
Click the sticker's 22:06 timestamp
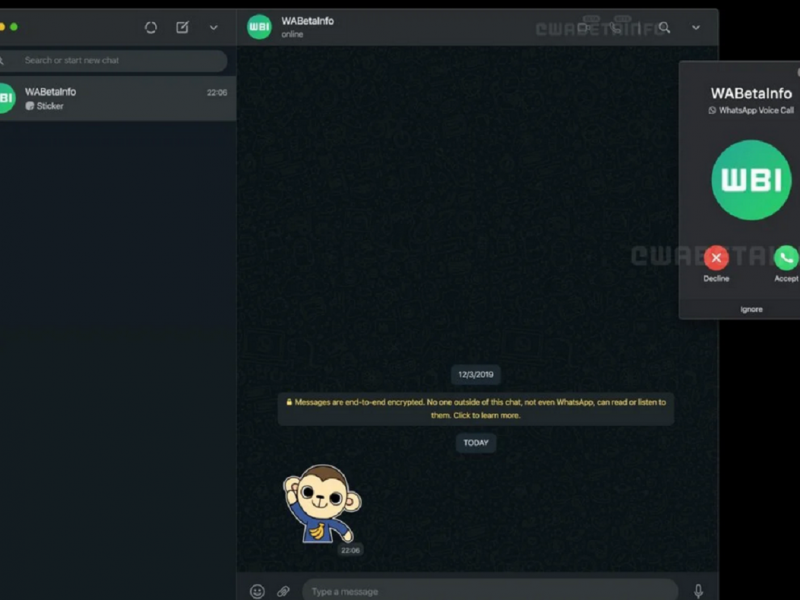[350, 550]
